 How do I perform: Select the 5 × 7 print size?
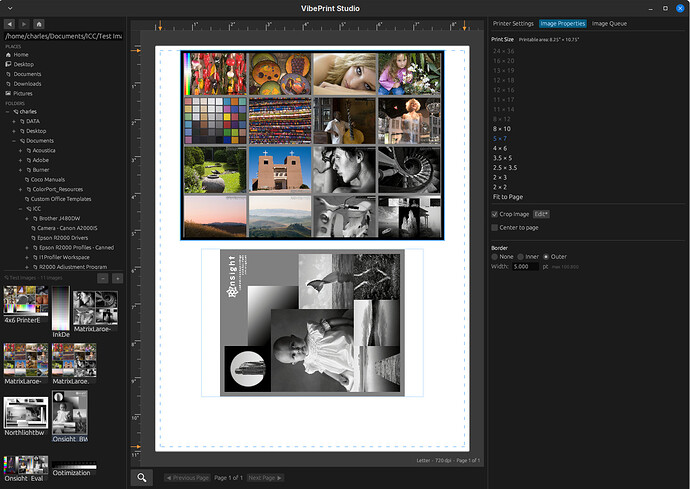pyautogui.click(x=500, y=139)
